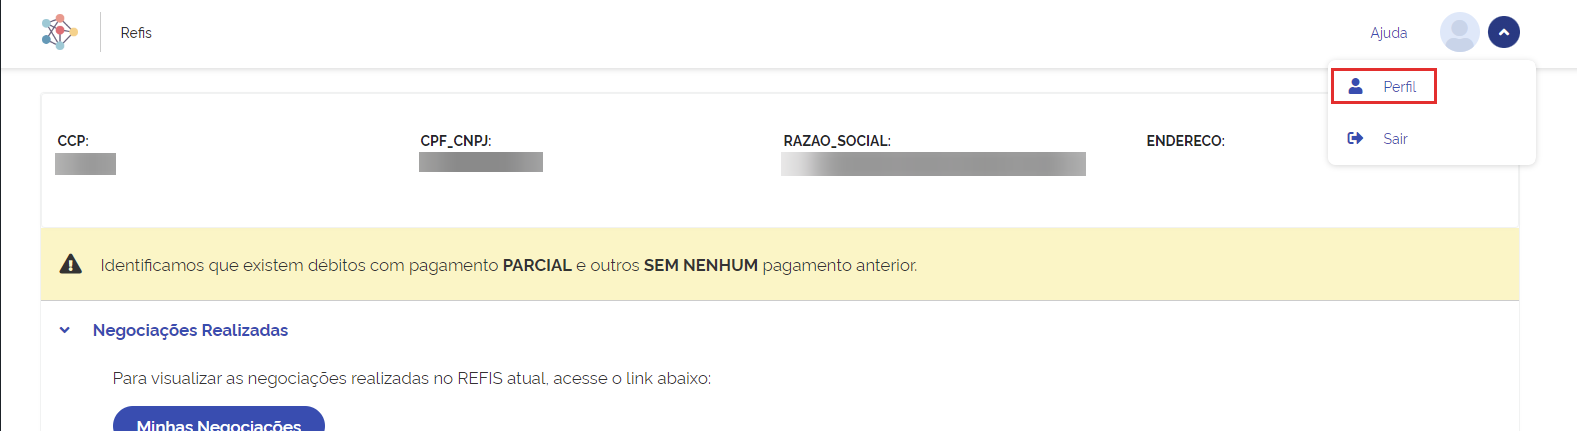Select the Perfil person icon
The width and height of the screenshot is (1577, 431).
(x=1355, y=86)
